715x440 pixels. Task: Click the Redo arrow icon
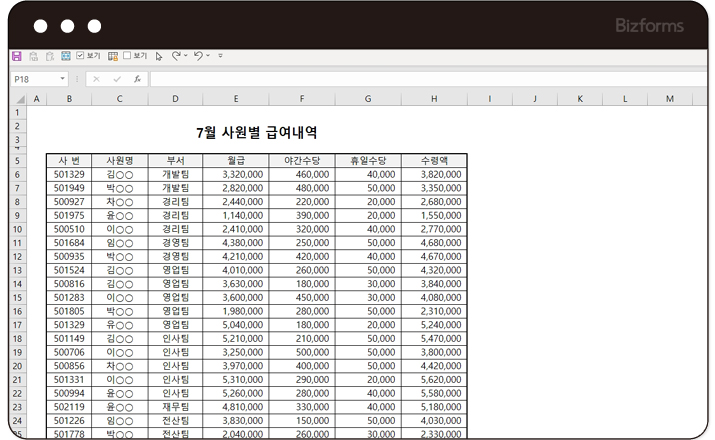tap(176, 56)
